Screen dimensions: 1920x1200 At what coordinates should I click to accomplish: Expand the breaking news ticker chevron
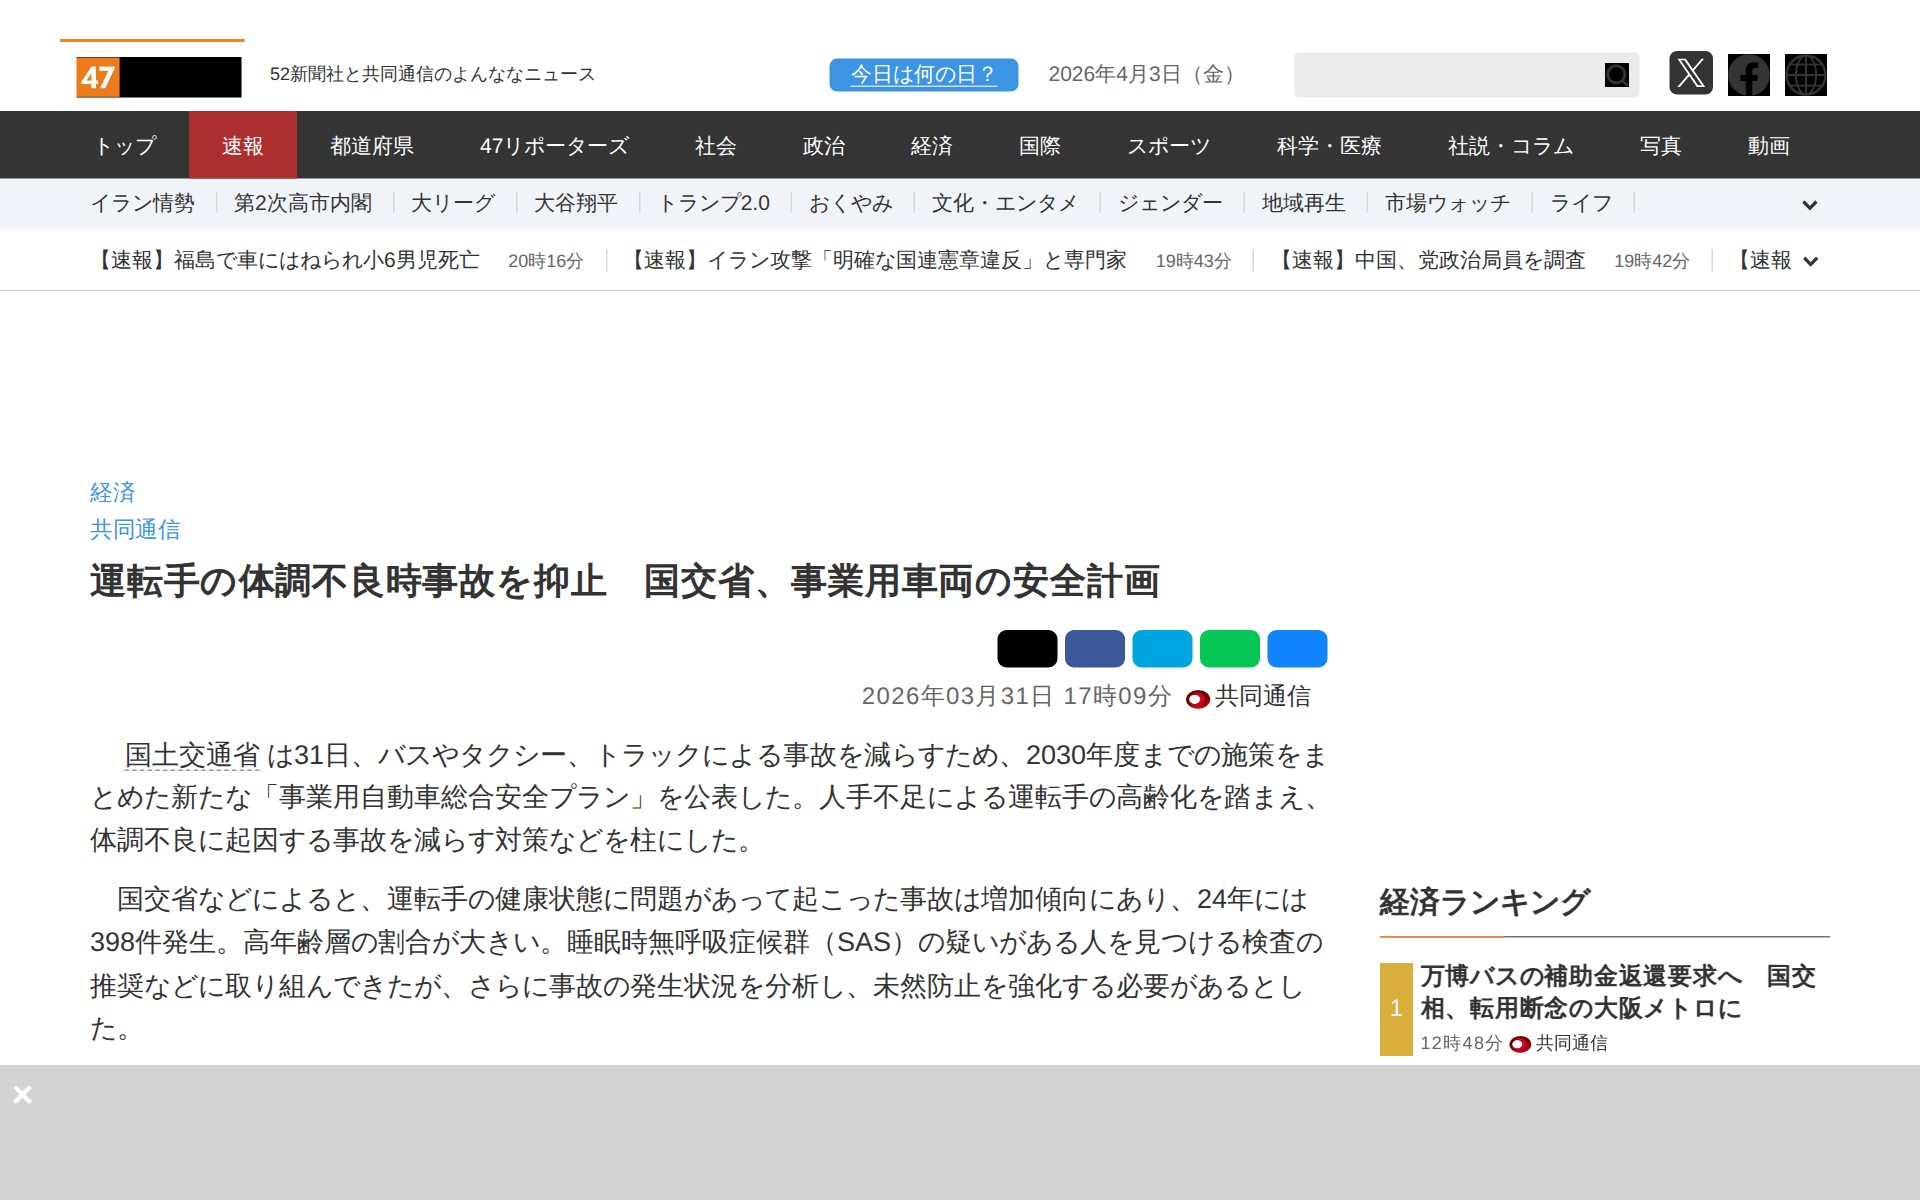coord(1809,262)
